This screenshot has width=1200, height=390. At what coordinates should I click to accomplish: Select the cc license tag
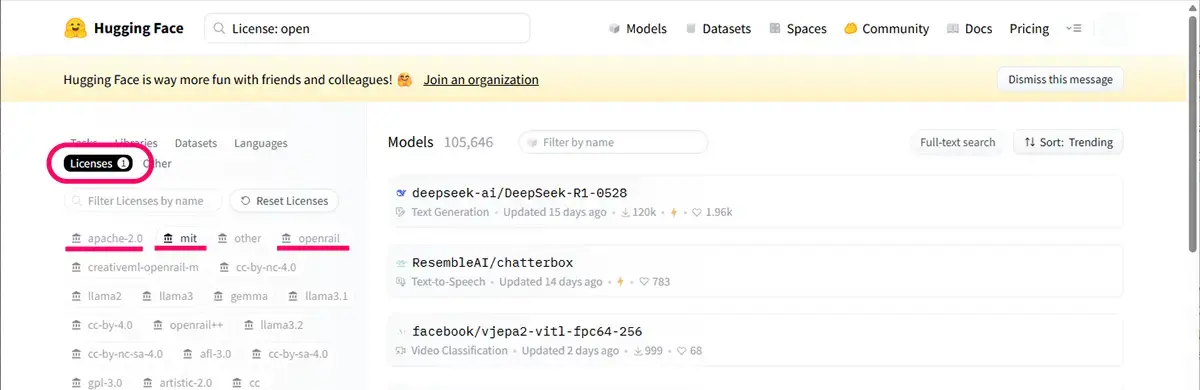[247, 383]
